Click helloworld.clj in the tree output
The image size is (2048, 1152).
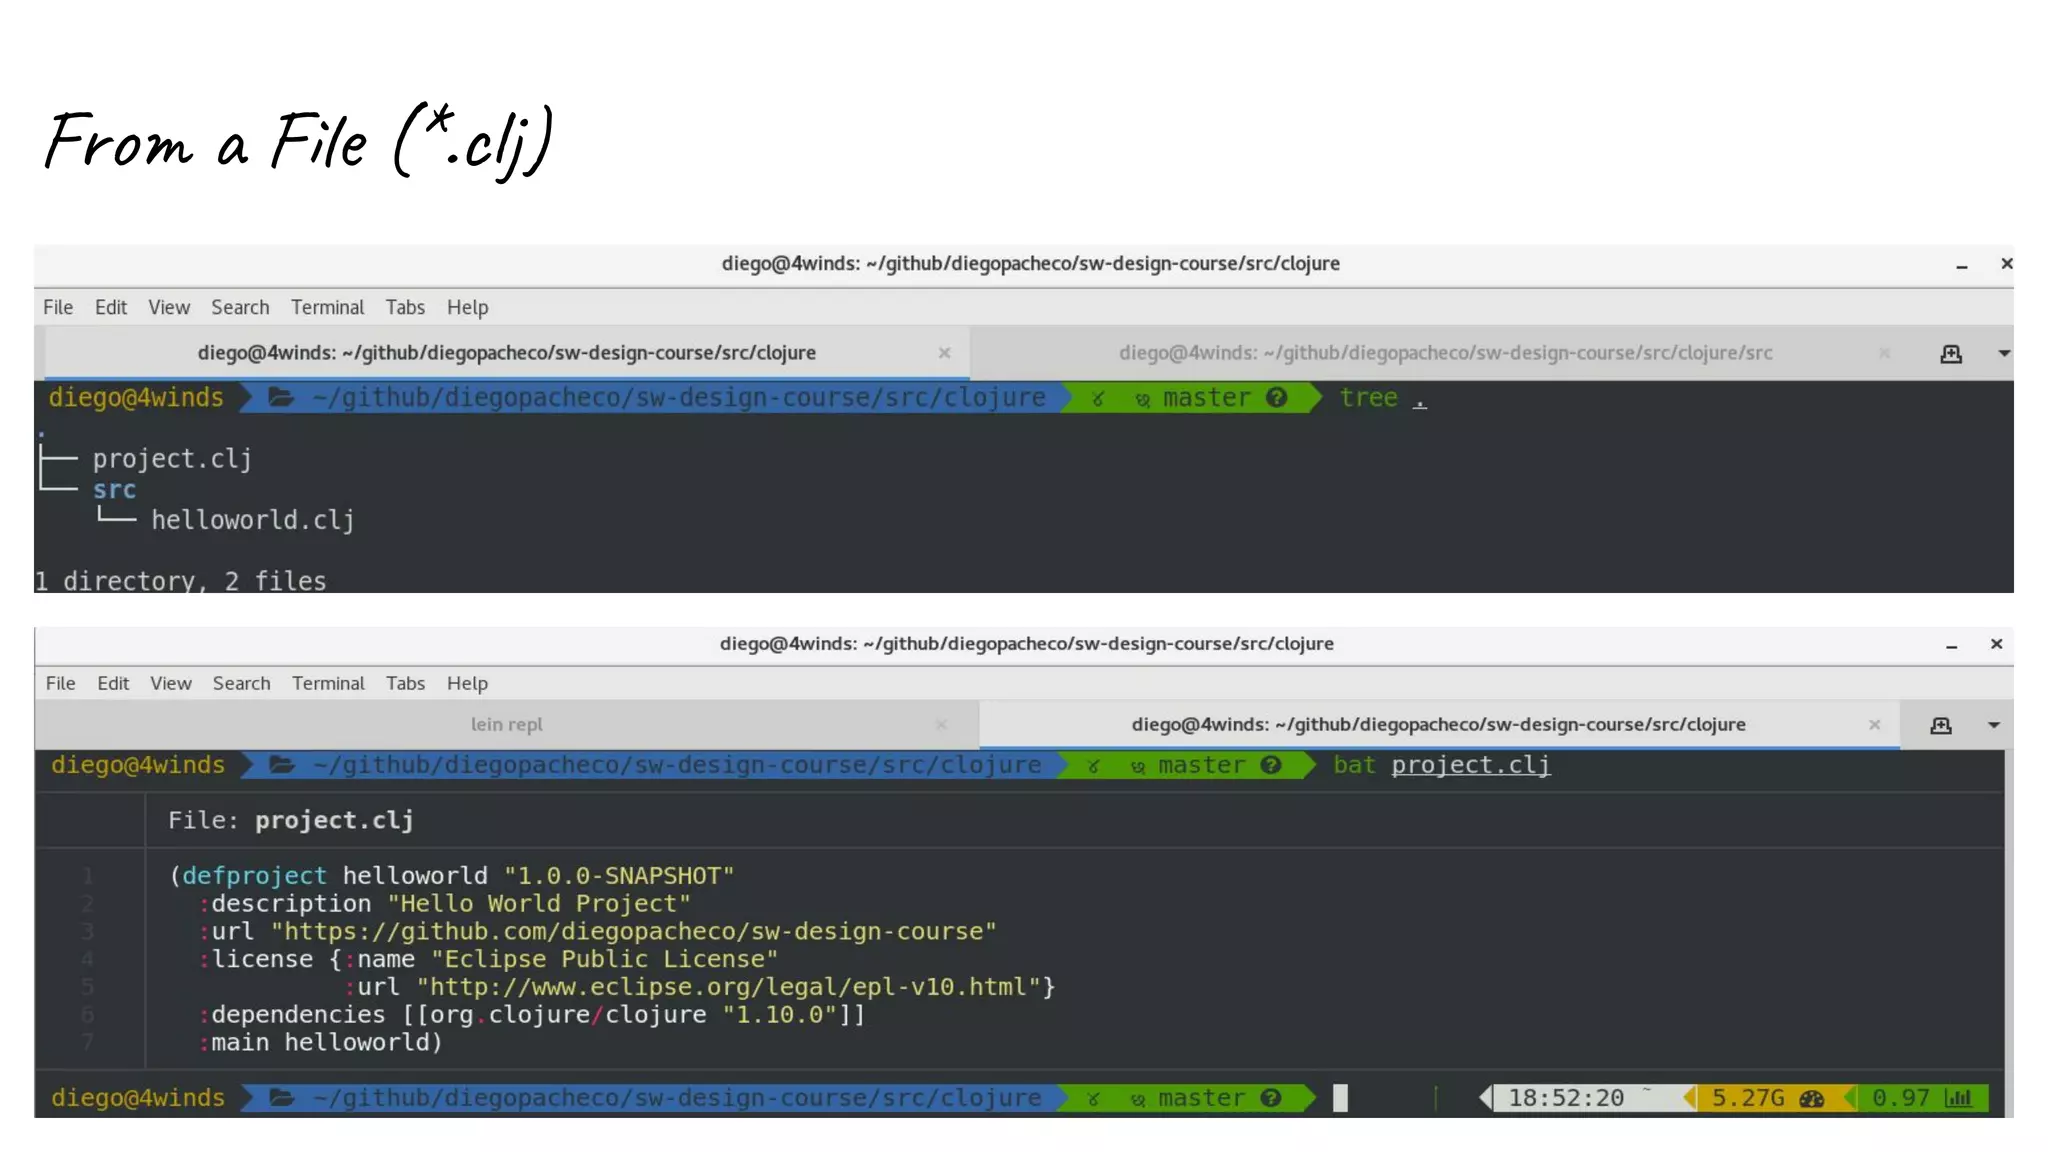[x=253, y=520]
